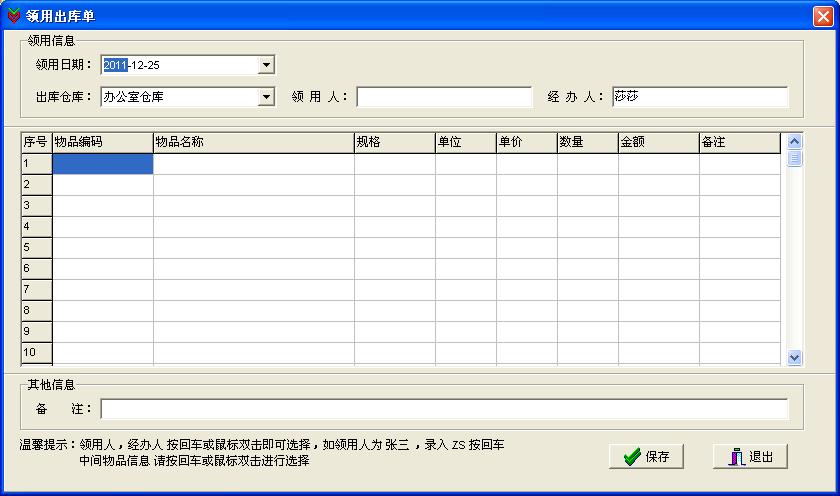Click the table scrollbar thumb
Screen dimensions: 840x496
coord(794,159)
